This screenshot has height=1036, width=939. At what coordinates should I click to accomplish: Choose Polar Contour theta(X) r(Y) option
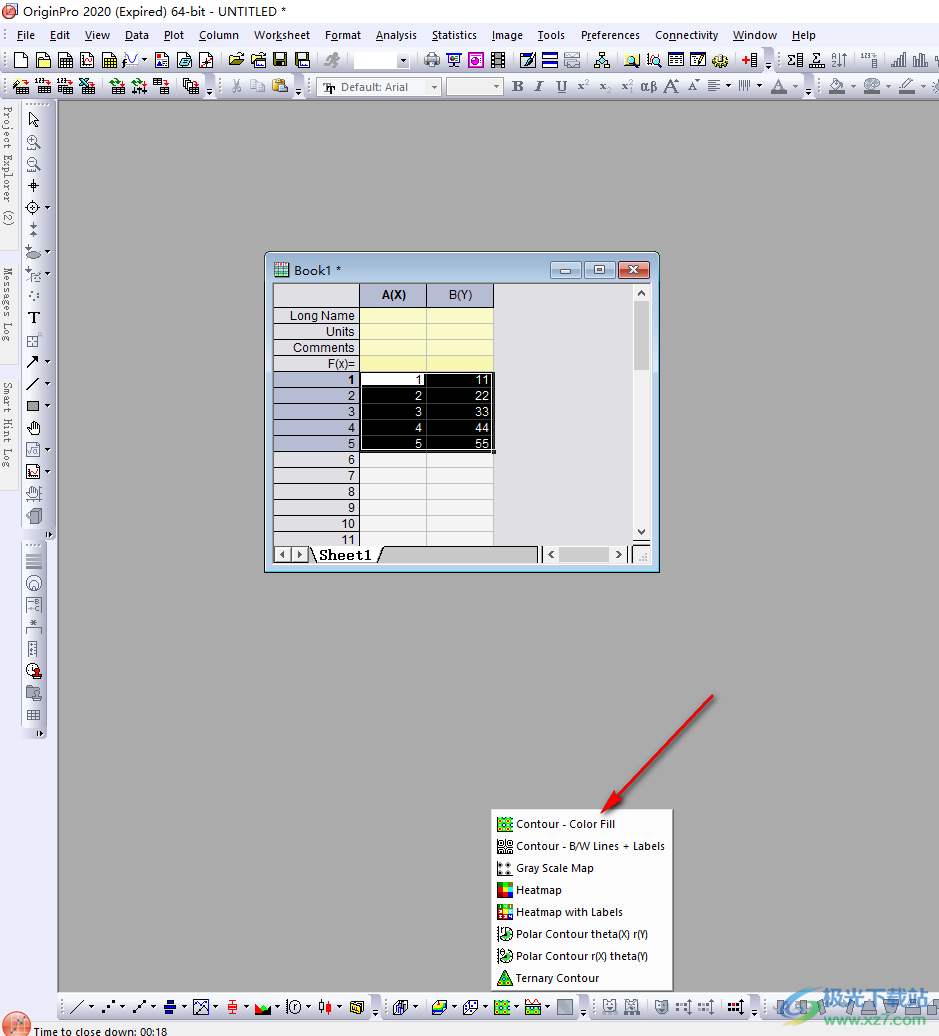click(x=582, y=934)
